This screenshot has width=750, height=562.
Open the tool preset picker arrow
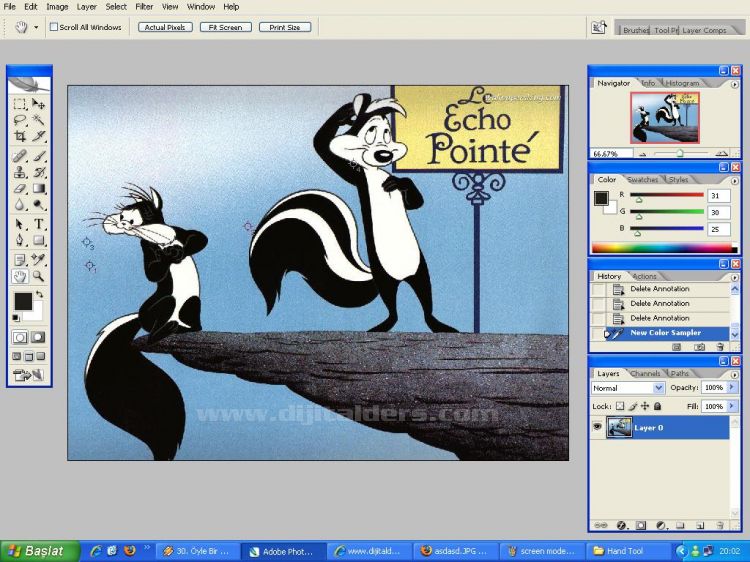36,27
